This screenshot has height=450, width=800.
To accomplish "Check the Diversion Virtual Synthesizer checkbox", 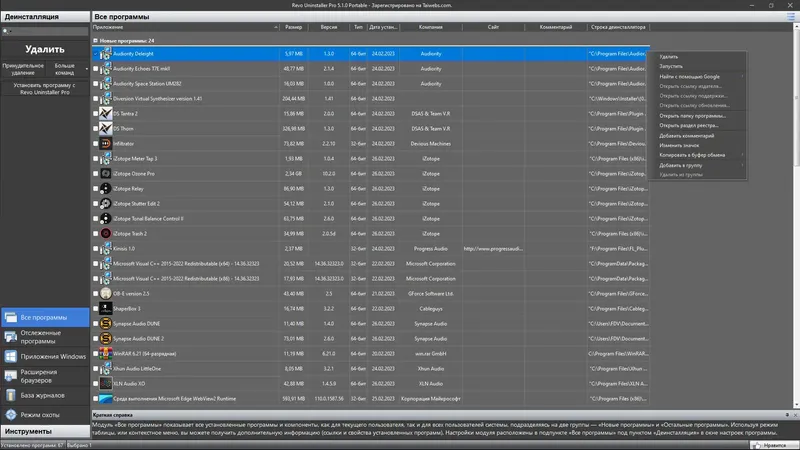I will click(95, 98).
